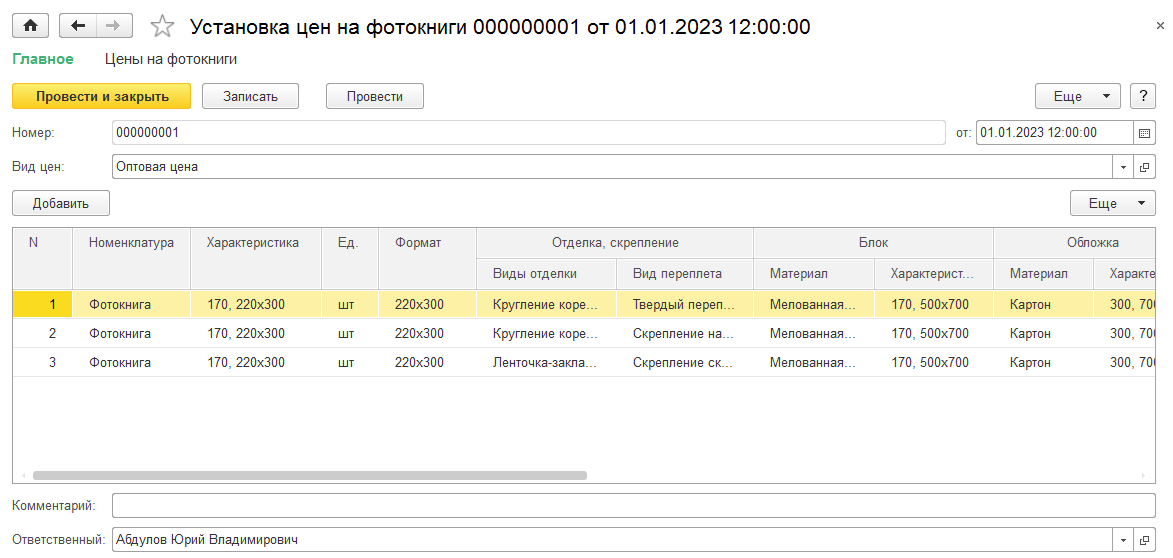
Task: Expand the Вид цен dropdown arrow
Action: (1124, 168)
